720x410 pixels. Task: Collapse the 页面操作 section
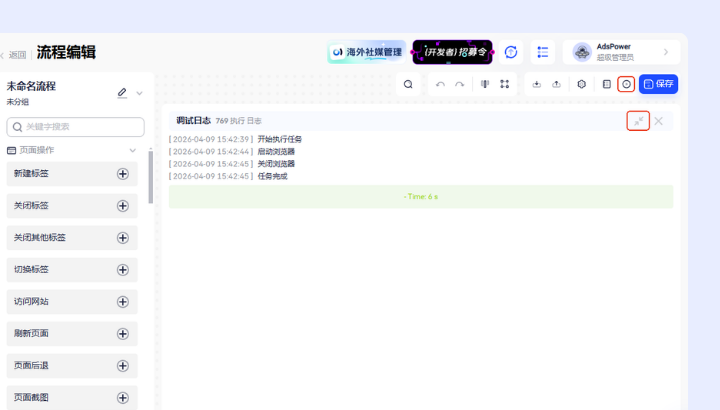(x=133, y=150)
